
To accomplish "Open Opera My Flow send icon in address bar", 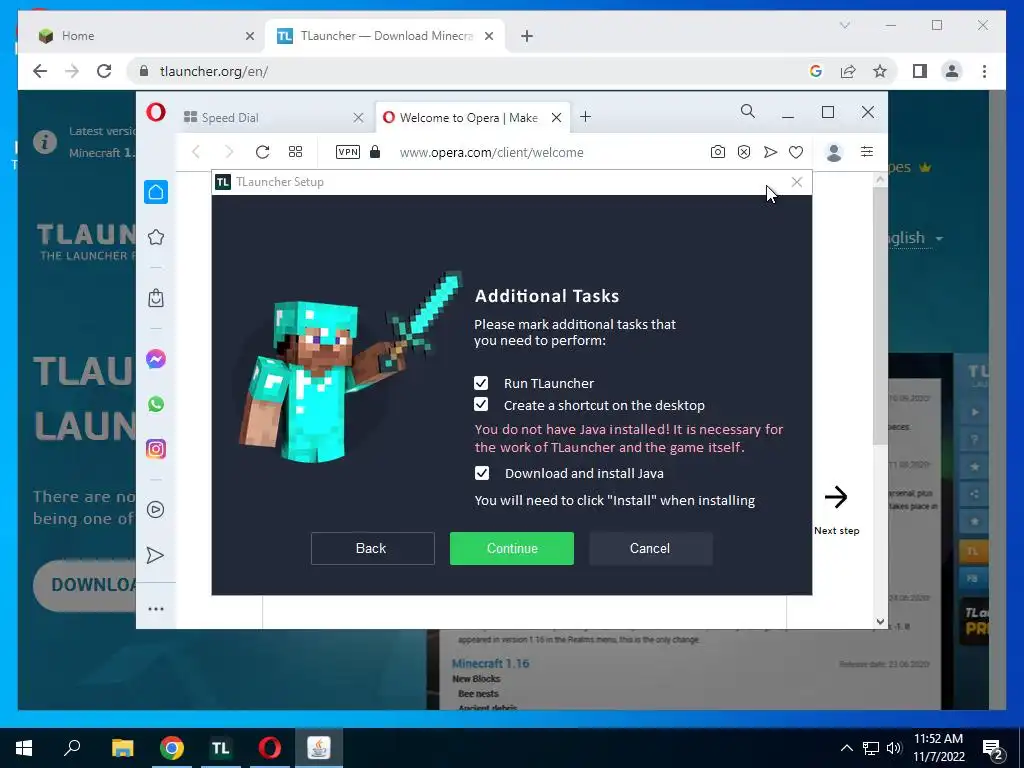I will click(771, 152).
